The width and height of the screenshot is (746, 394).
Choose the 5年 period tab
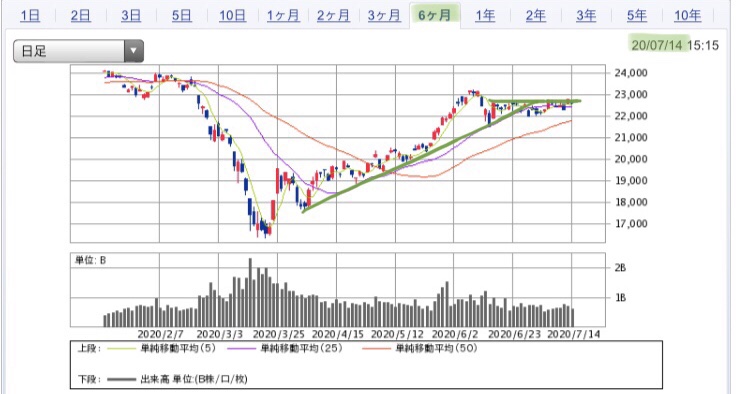[636, 16]
